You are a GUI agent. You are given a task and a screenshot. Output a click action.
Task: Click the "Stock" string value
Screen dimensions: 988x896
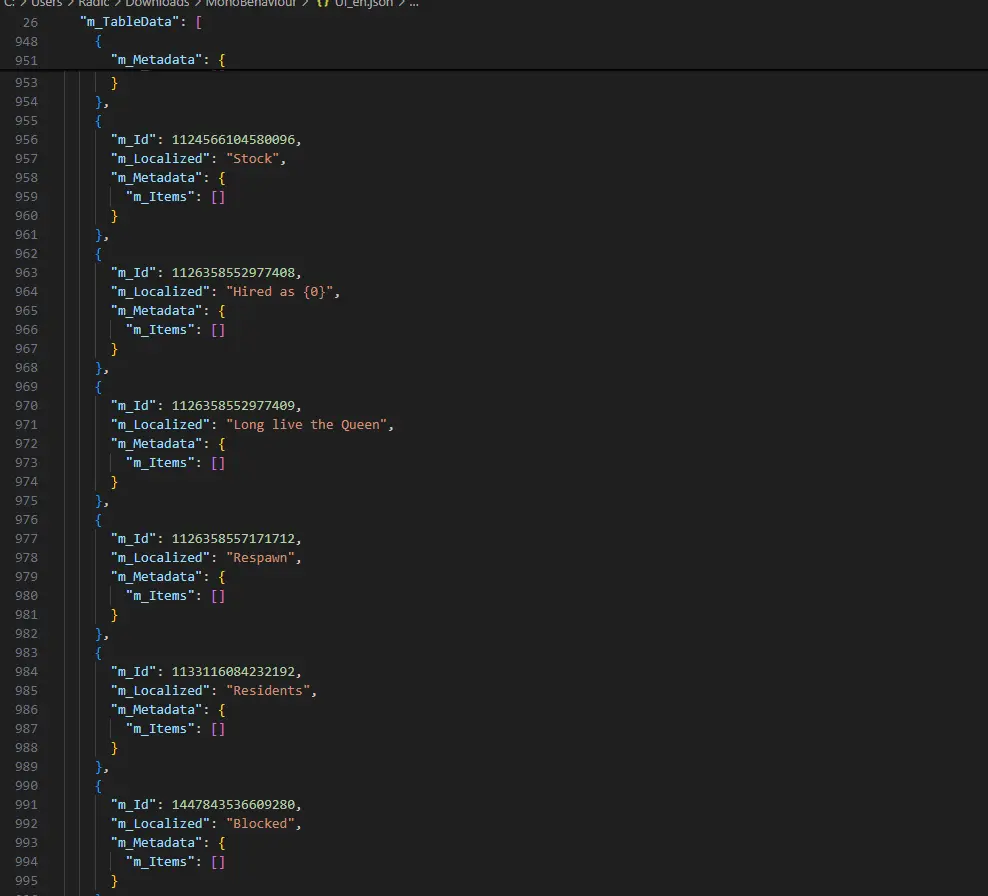(x=252, y=159)
